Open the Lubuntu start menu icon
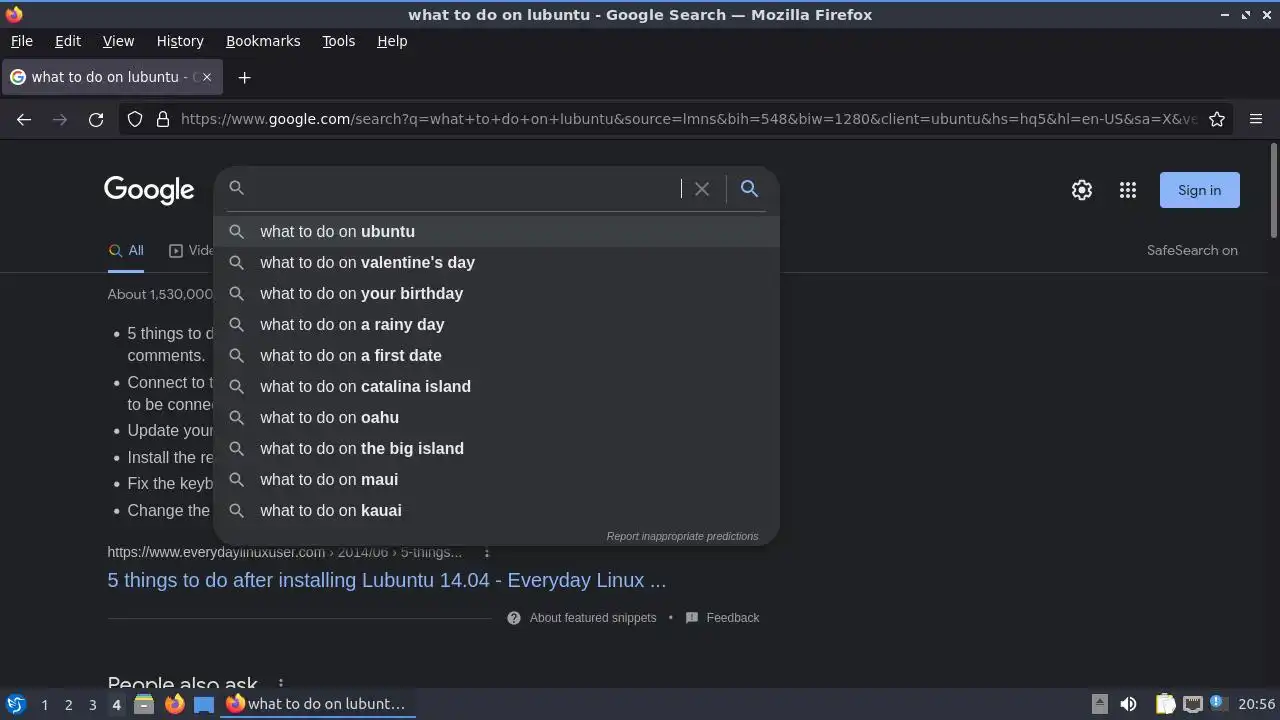The image size is (1280, 720). pyautogui.click(x=15, y=704)
